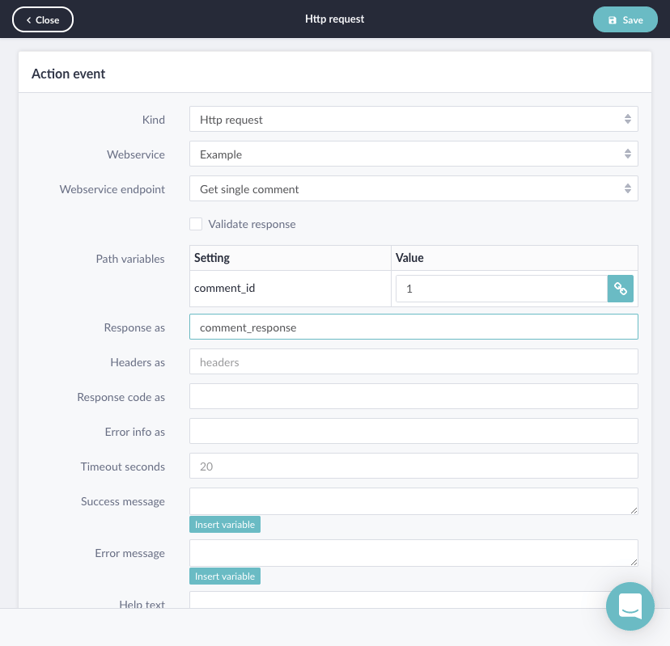This screenshot has height=646, width=670.
Task: Close the Http request dialog
Action: 43,20
